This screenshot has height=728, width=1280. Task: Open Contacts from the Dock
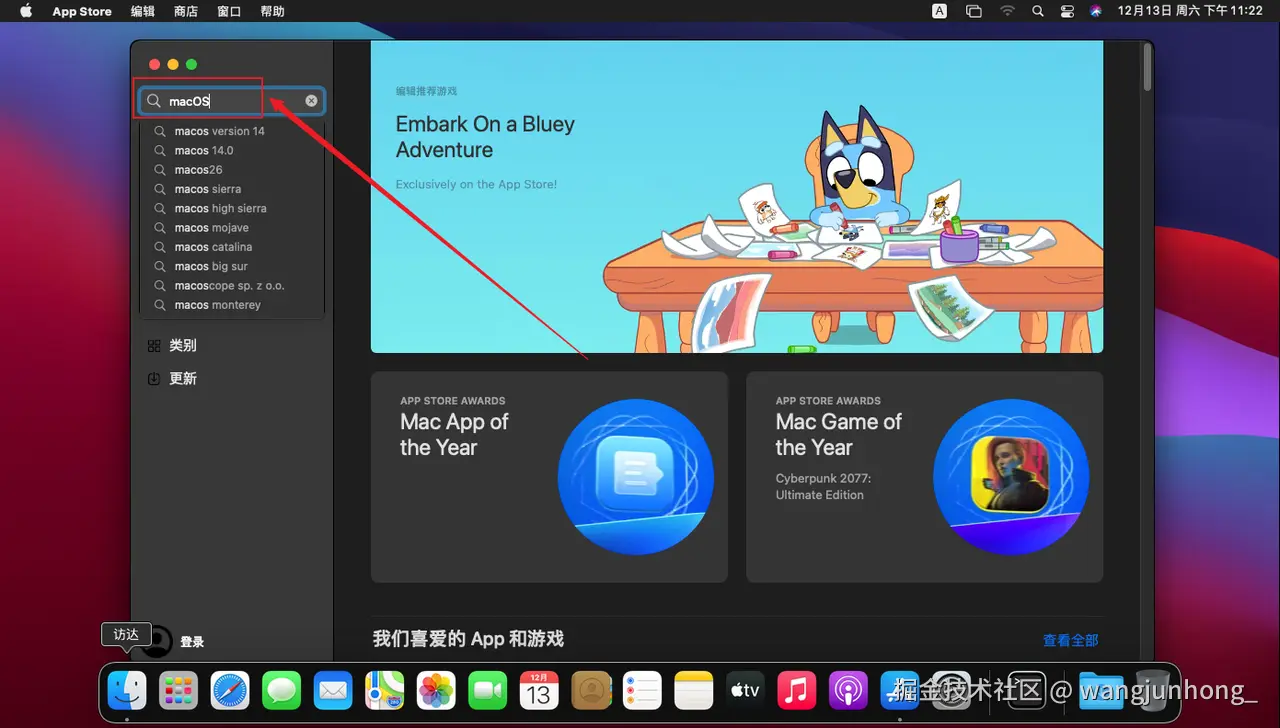pyautogui.click(x=591, y=690)
